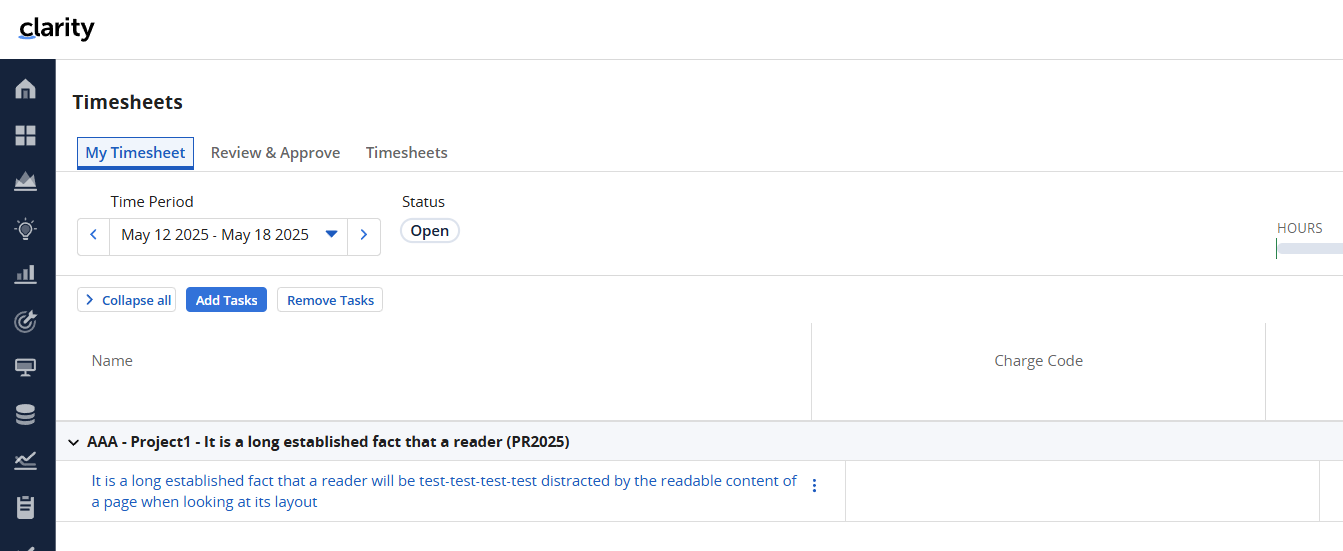Click the Collapse all button
1343x551 pixels.
[x=127, y=300]
